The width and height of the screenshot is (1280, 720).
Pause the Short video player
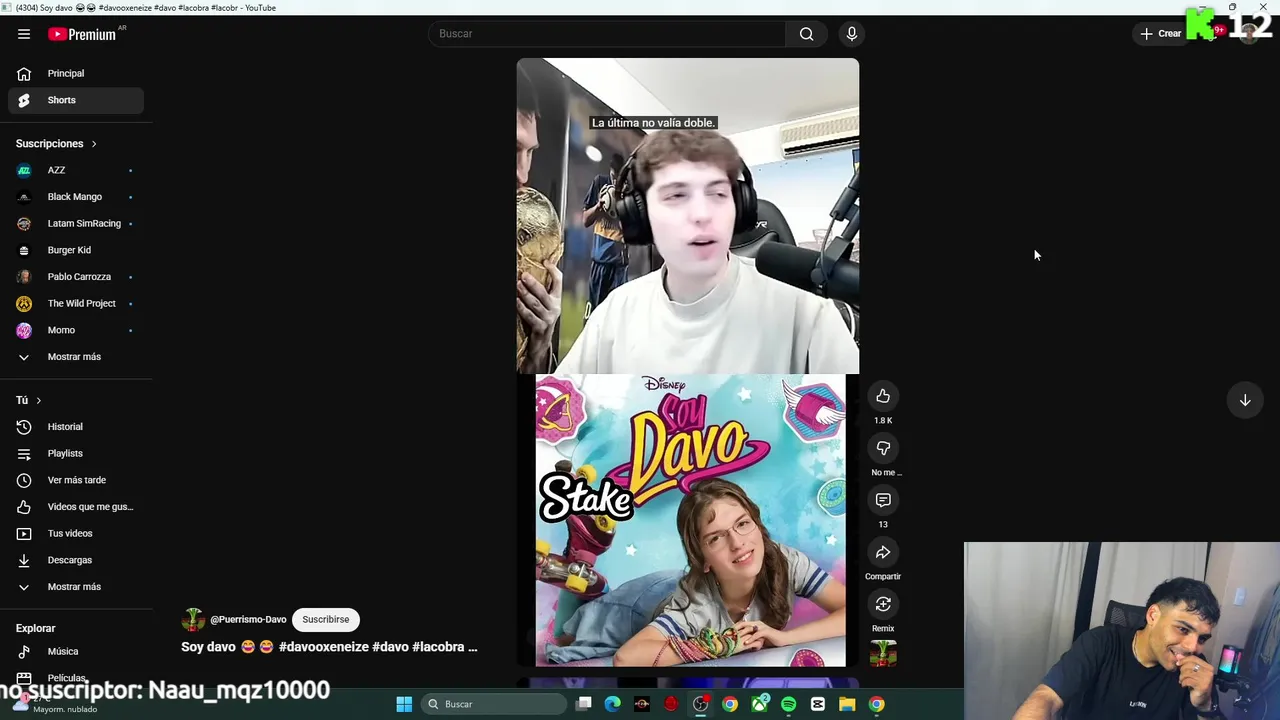688,362
